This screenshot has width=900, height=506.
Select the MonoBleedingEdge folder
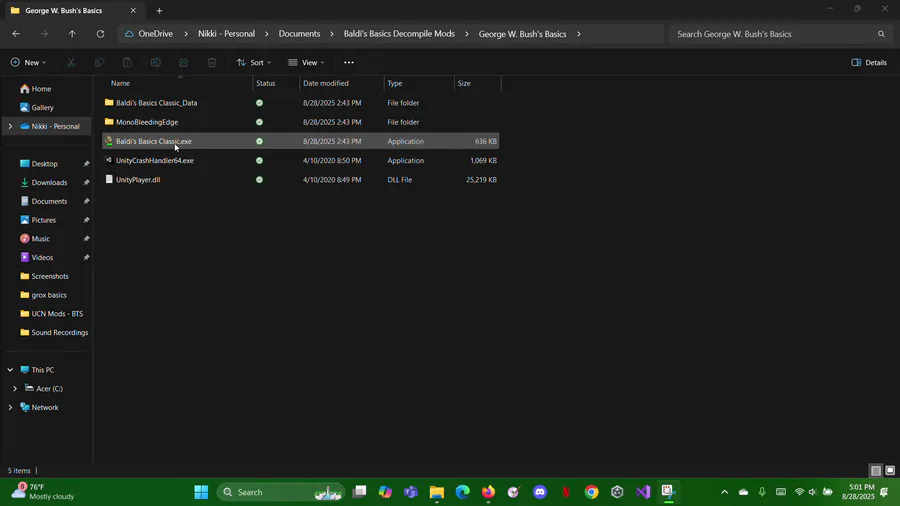[300, 122]
